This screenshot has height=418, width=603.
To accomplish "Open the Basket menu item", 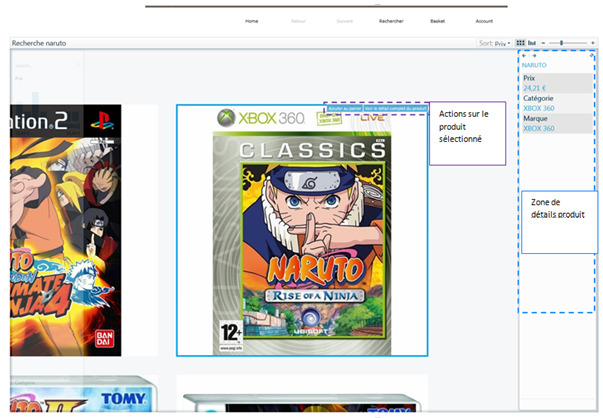I will tap(438, 21).
